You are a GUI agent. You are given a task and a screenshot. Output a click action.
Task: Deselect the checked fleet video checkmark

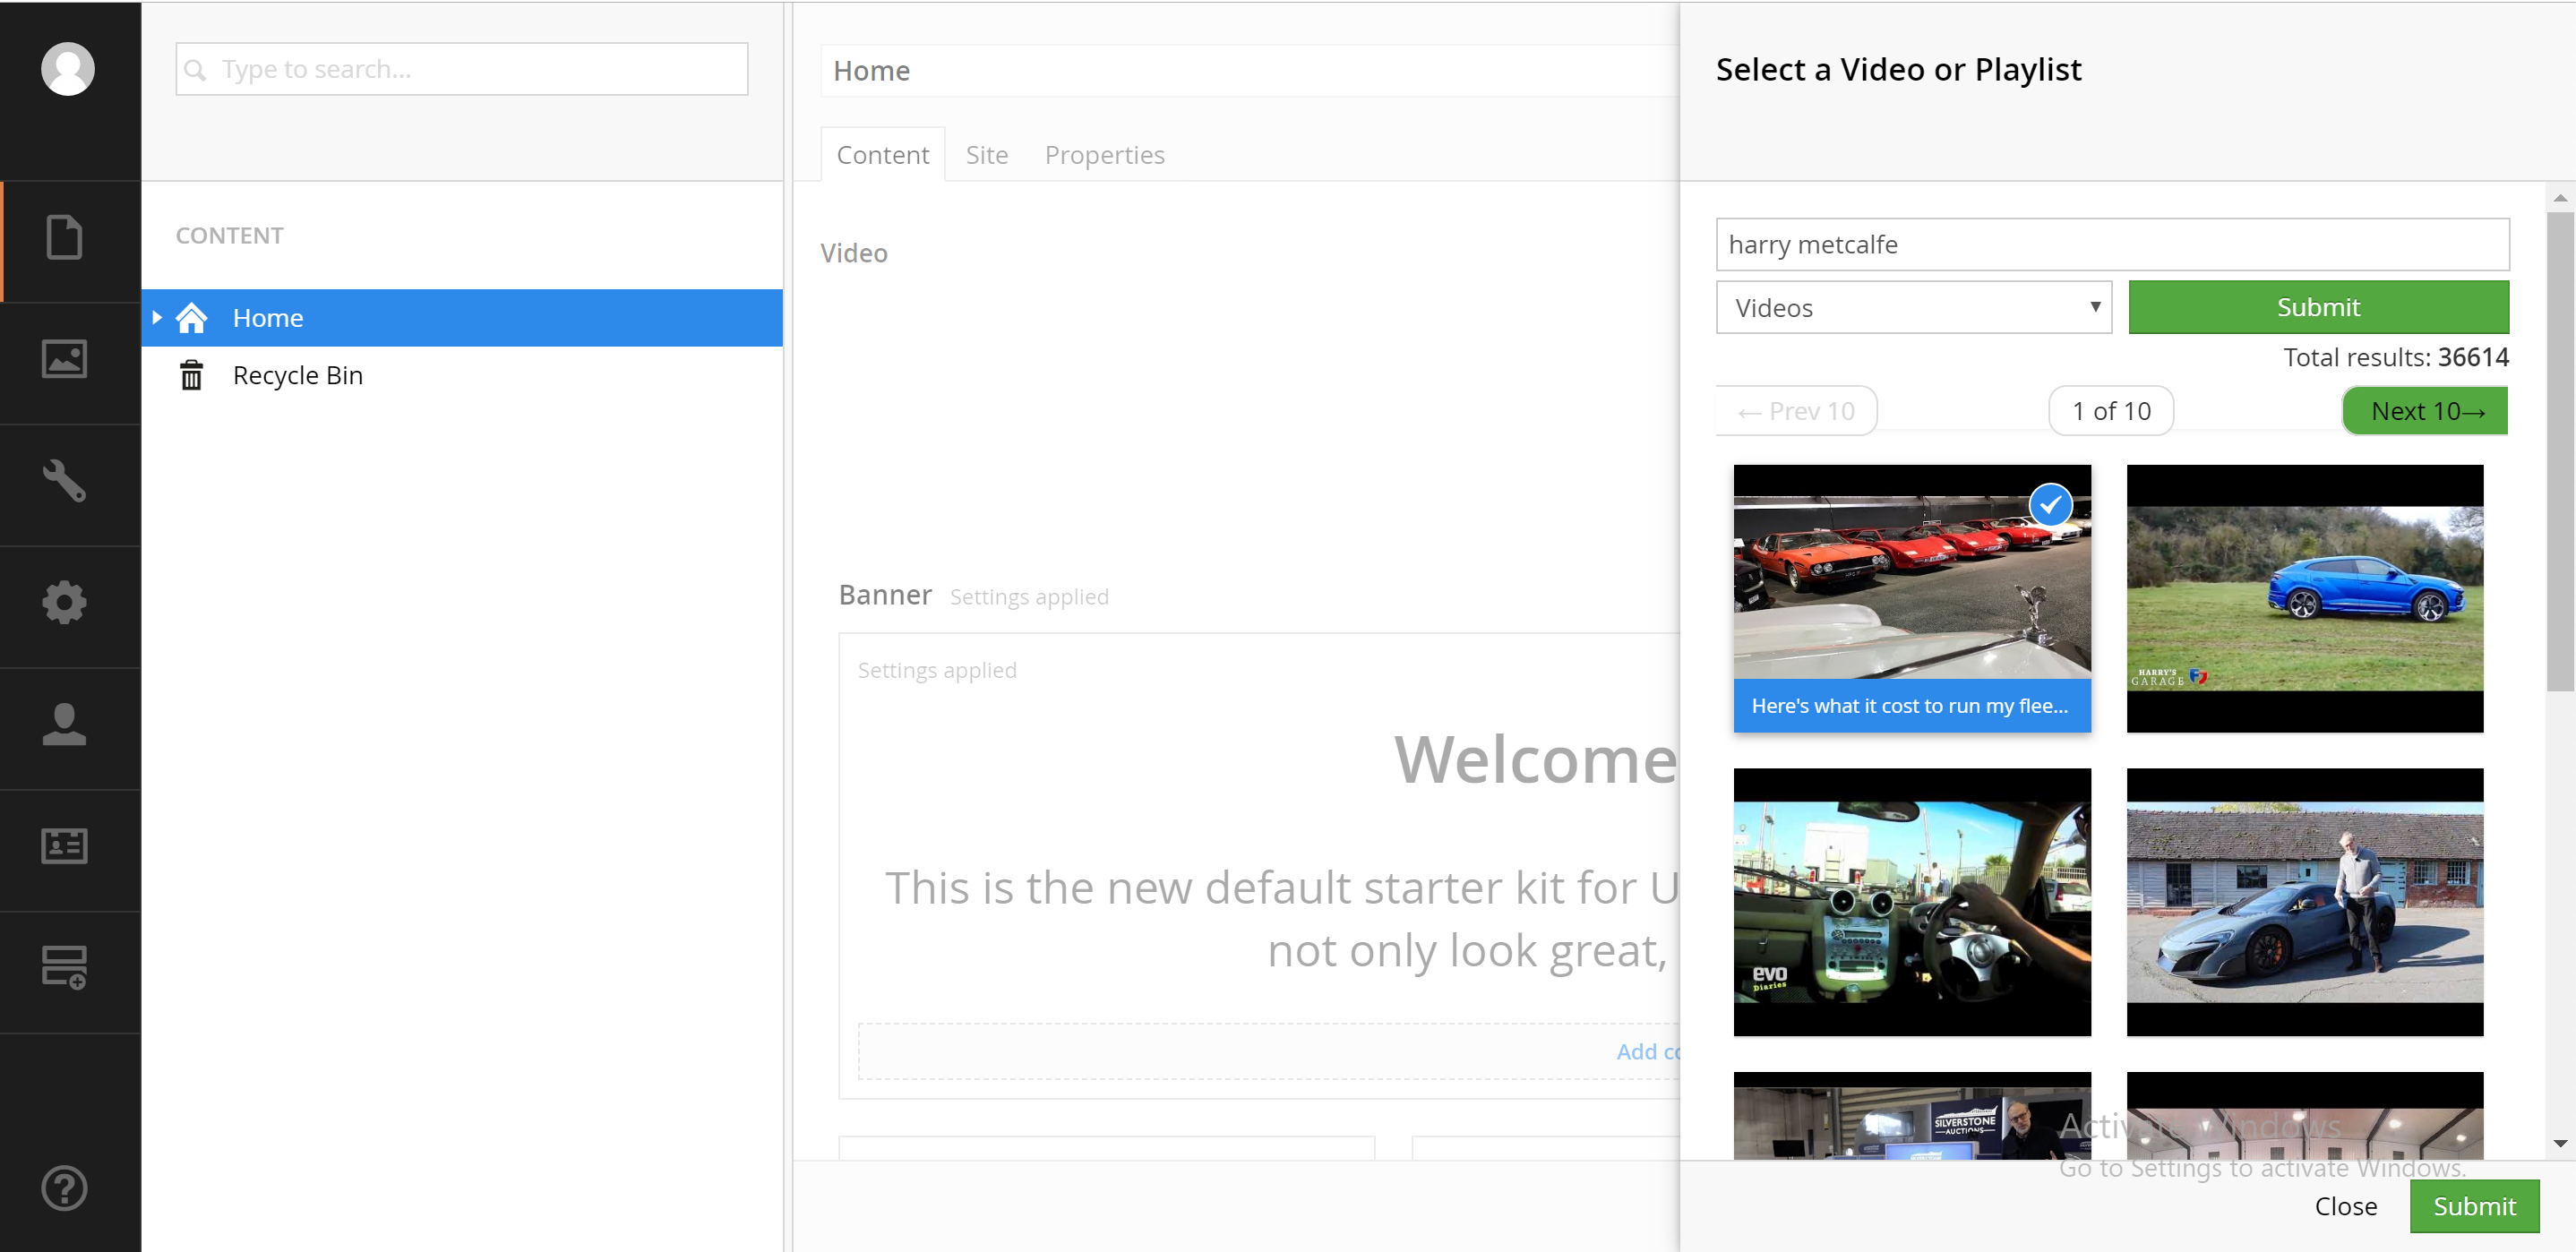(2051, 506)
